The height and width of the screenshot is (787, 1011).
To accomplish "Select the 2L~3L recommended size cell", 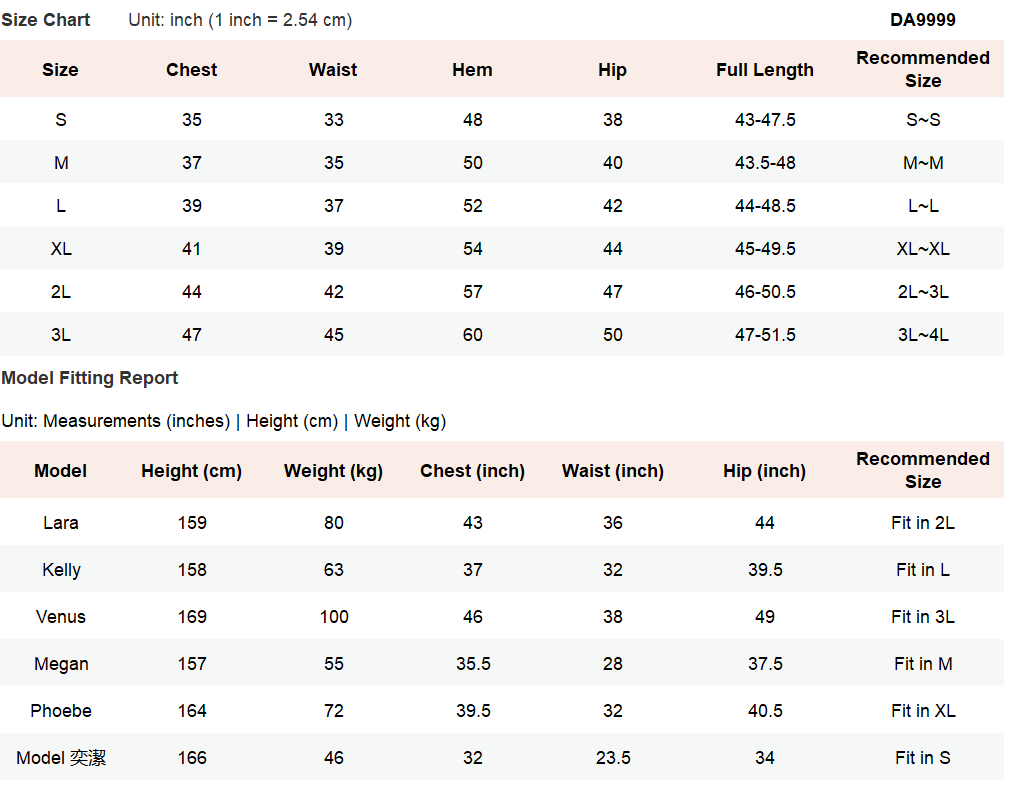I will [922, 292].
